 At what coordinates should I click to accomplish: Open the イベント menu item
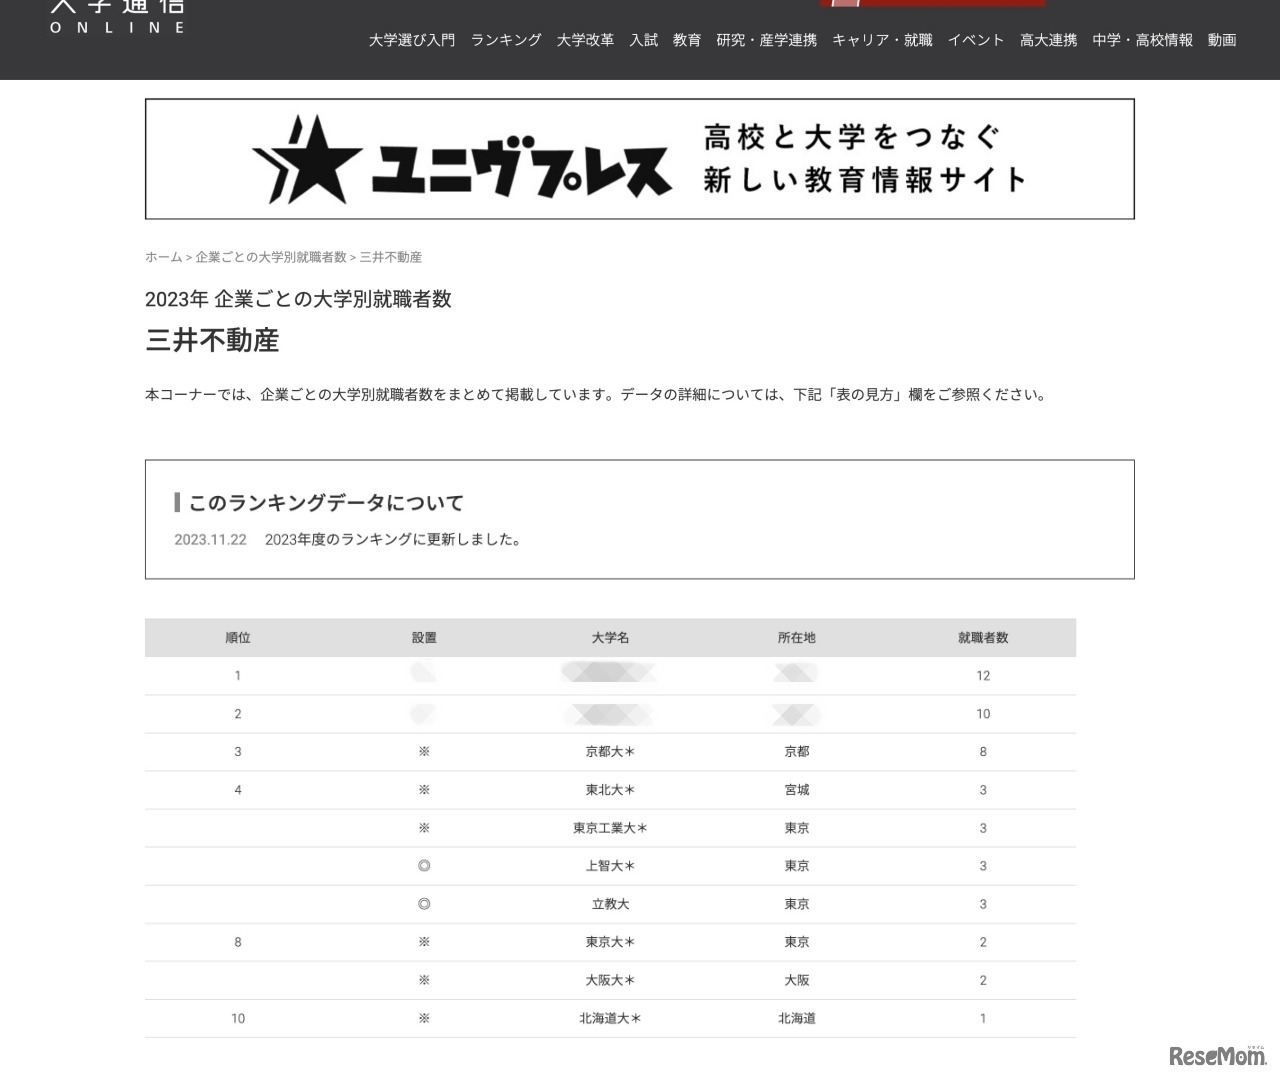click(976, 40)
